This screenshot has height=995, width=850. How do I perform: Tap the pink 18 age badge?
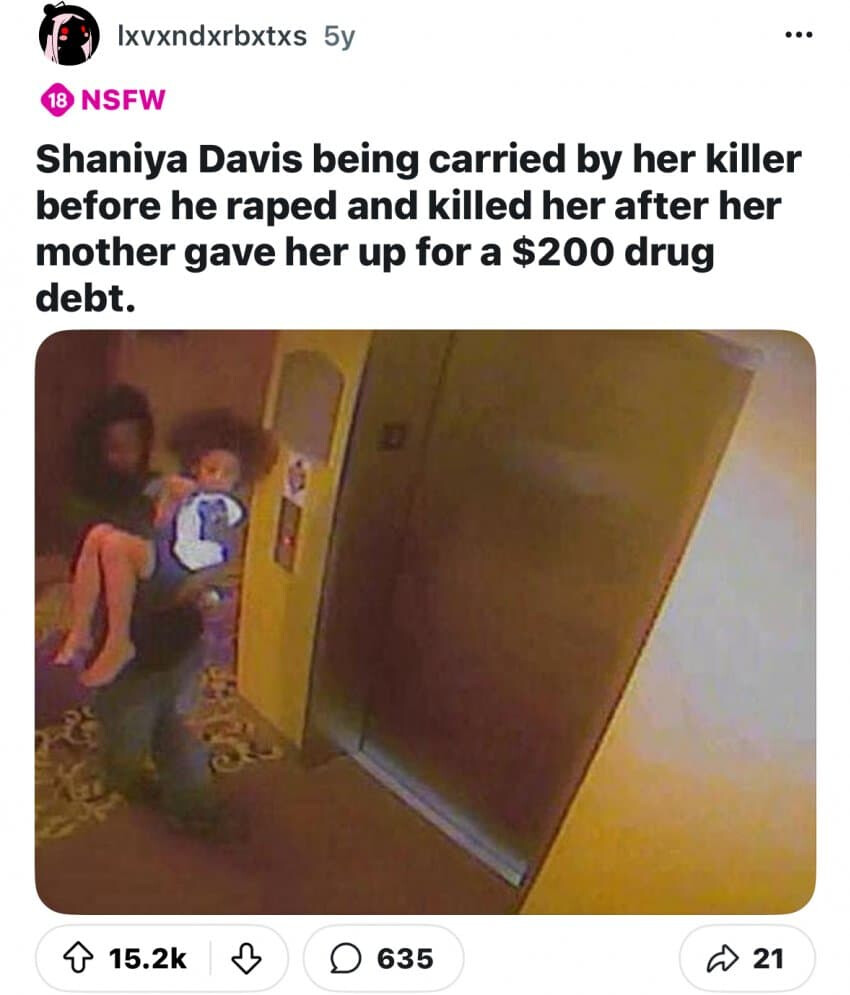[57, 100]
